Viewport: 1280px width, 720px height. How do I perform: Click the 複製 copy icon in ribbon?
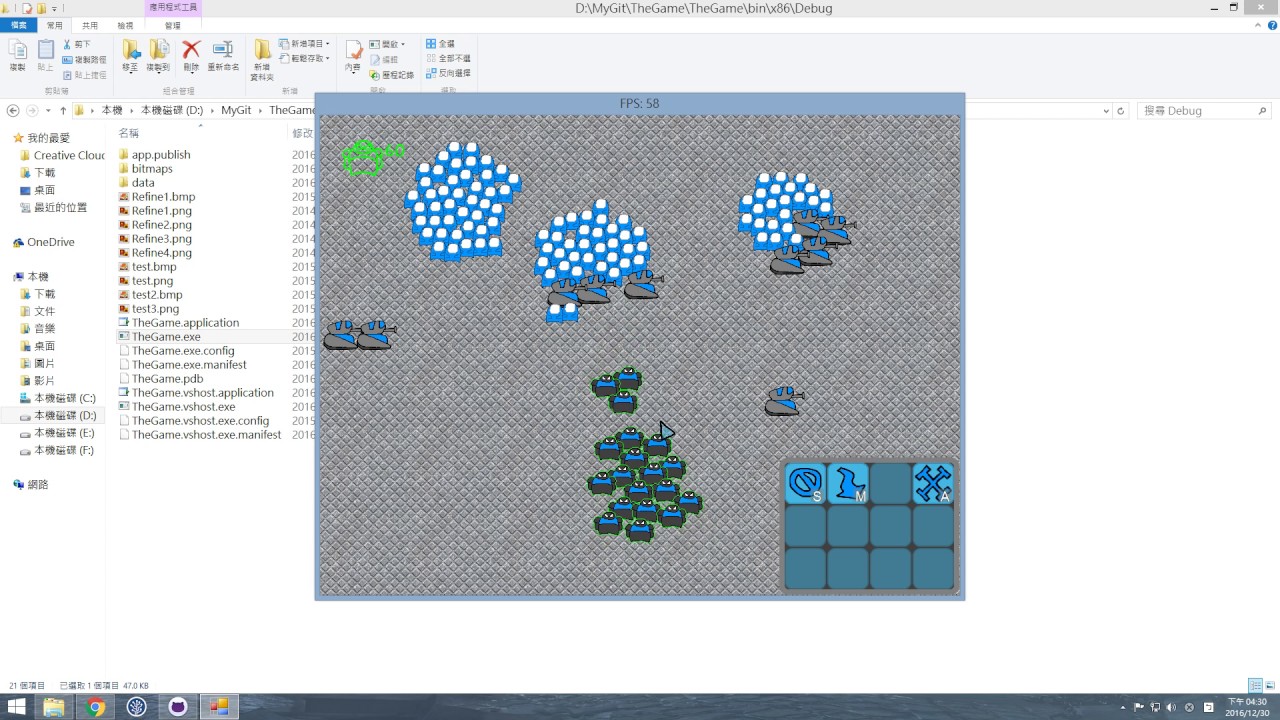17,55
